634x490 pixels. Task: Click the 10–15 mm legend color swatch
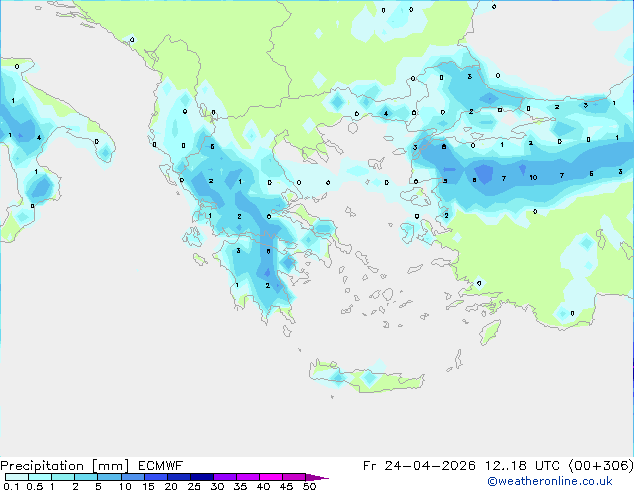(132, 477)
